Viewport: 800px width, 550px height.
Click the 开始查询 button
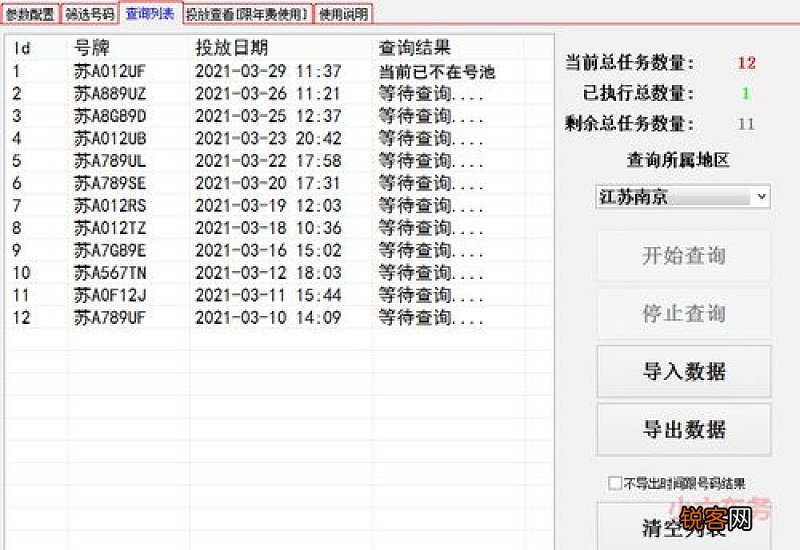click(684, 256)
